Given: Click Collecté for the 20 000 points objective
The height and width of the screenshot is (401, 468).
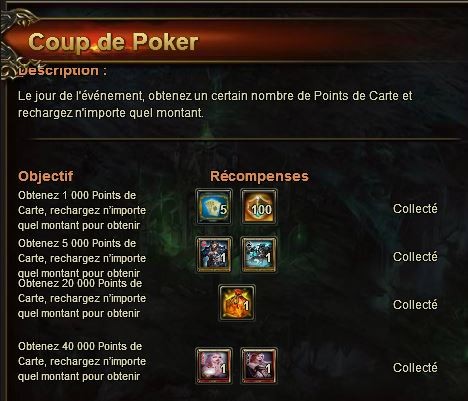Looking at the screenshot, I should point(415,304).
